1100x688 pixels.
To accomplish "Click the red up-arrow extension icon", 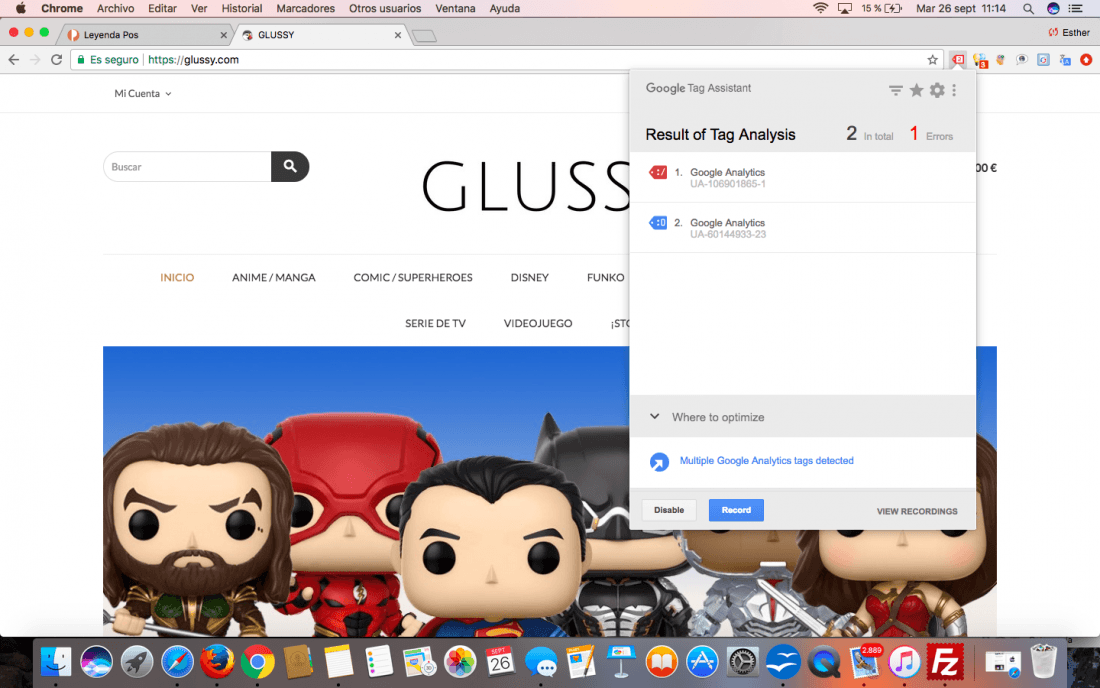I will (x=1086, y=60).
